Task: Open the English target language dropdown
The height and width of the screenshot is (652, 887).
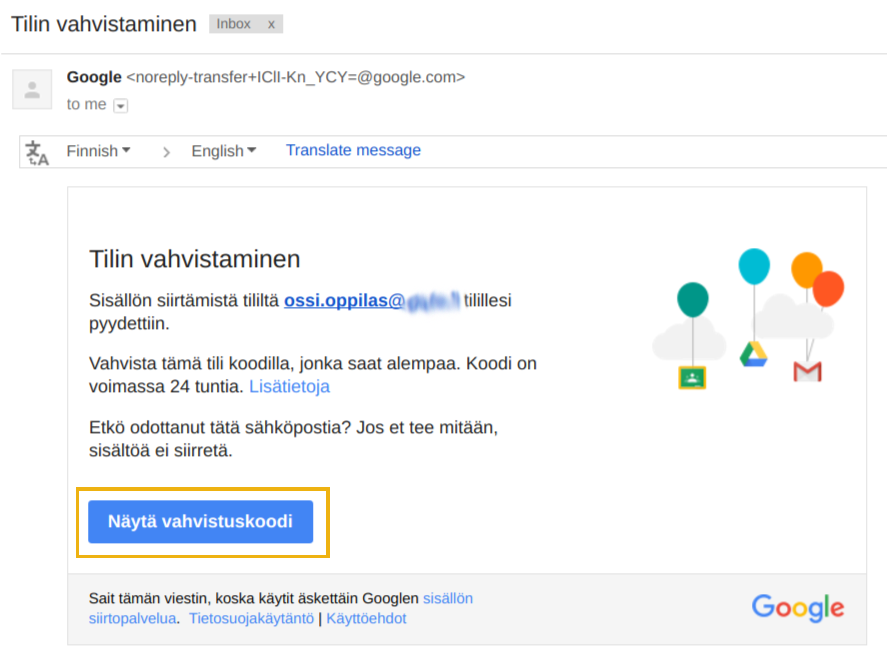Action: click(223, 151)
